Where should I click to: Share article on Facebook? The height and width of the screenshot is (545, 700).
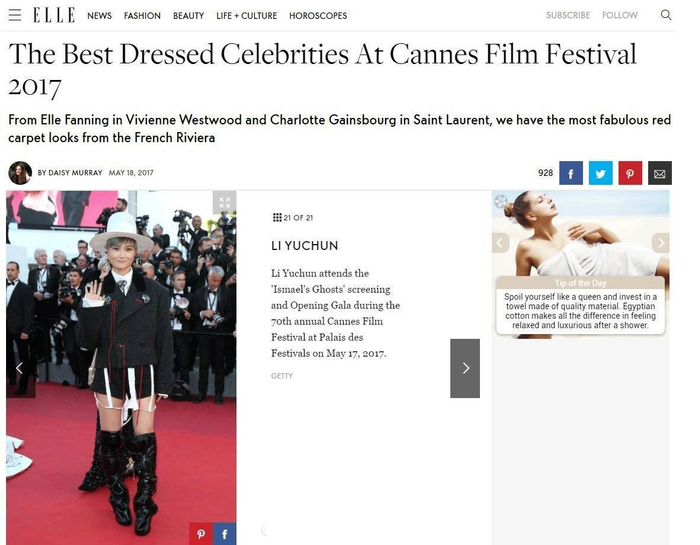click(x=571, y=173)
